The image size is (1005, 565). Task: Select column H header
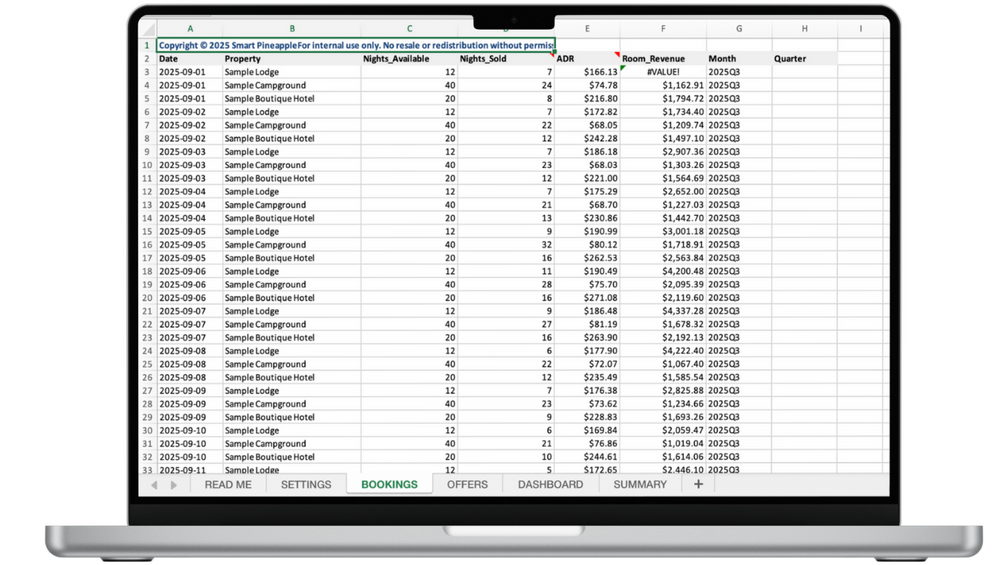click(x=804, y=29)
